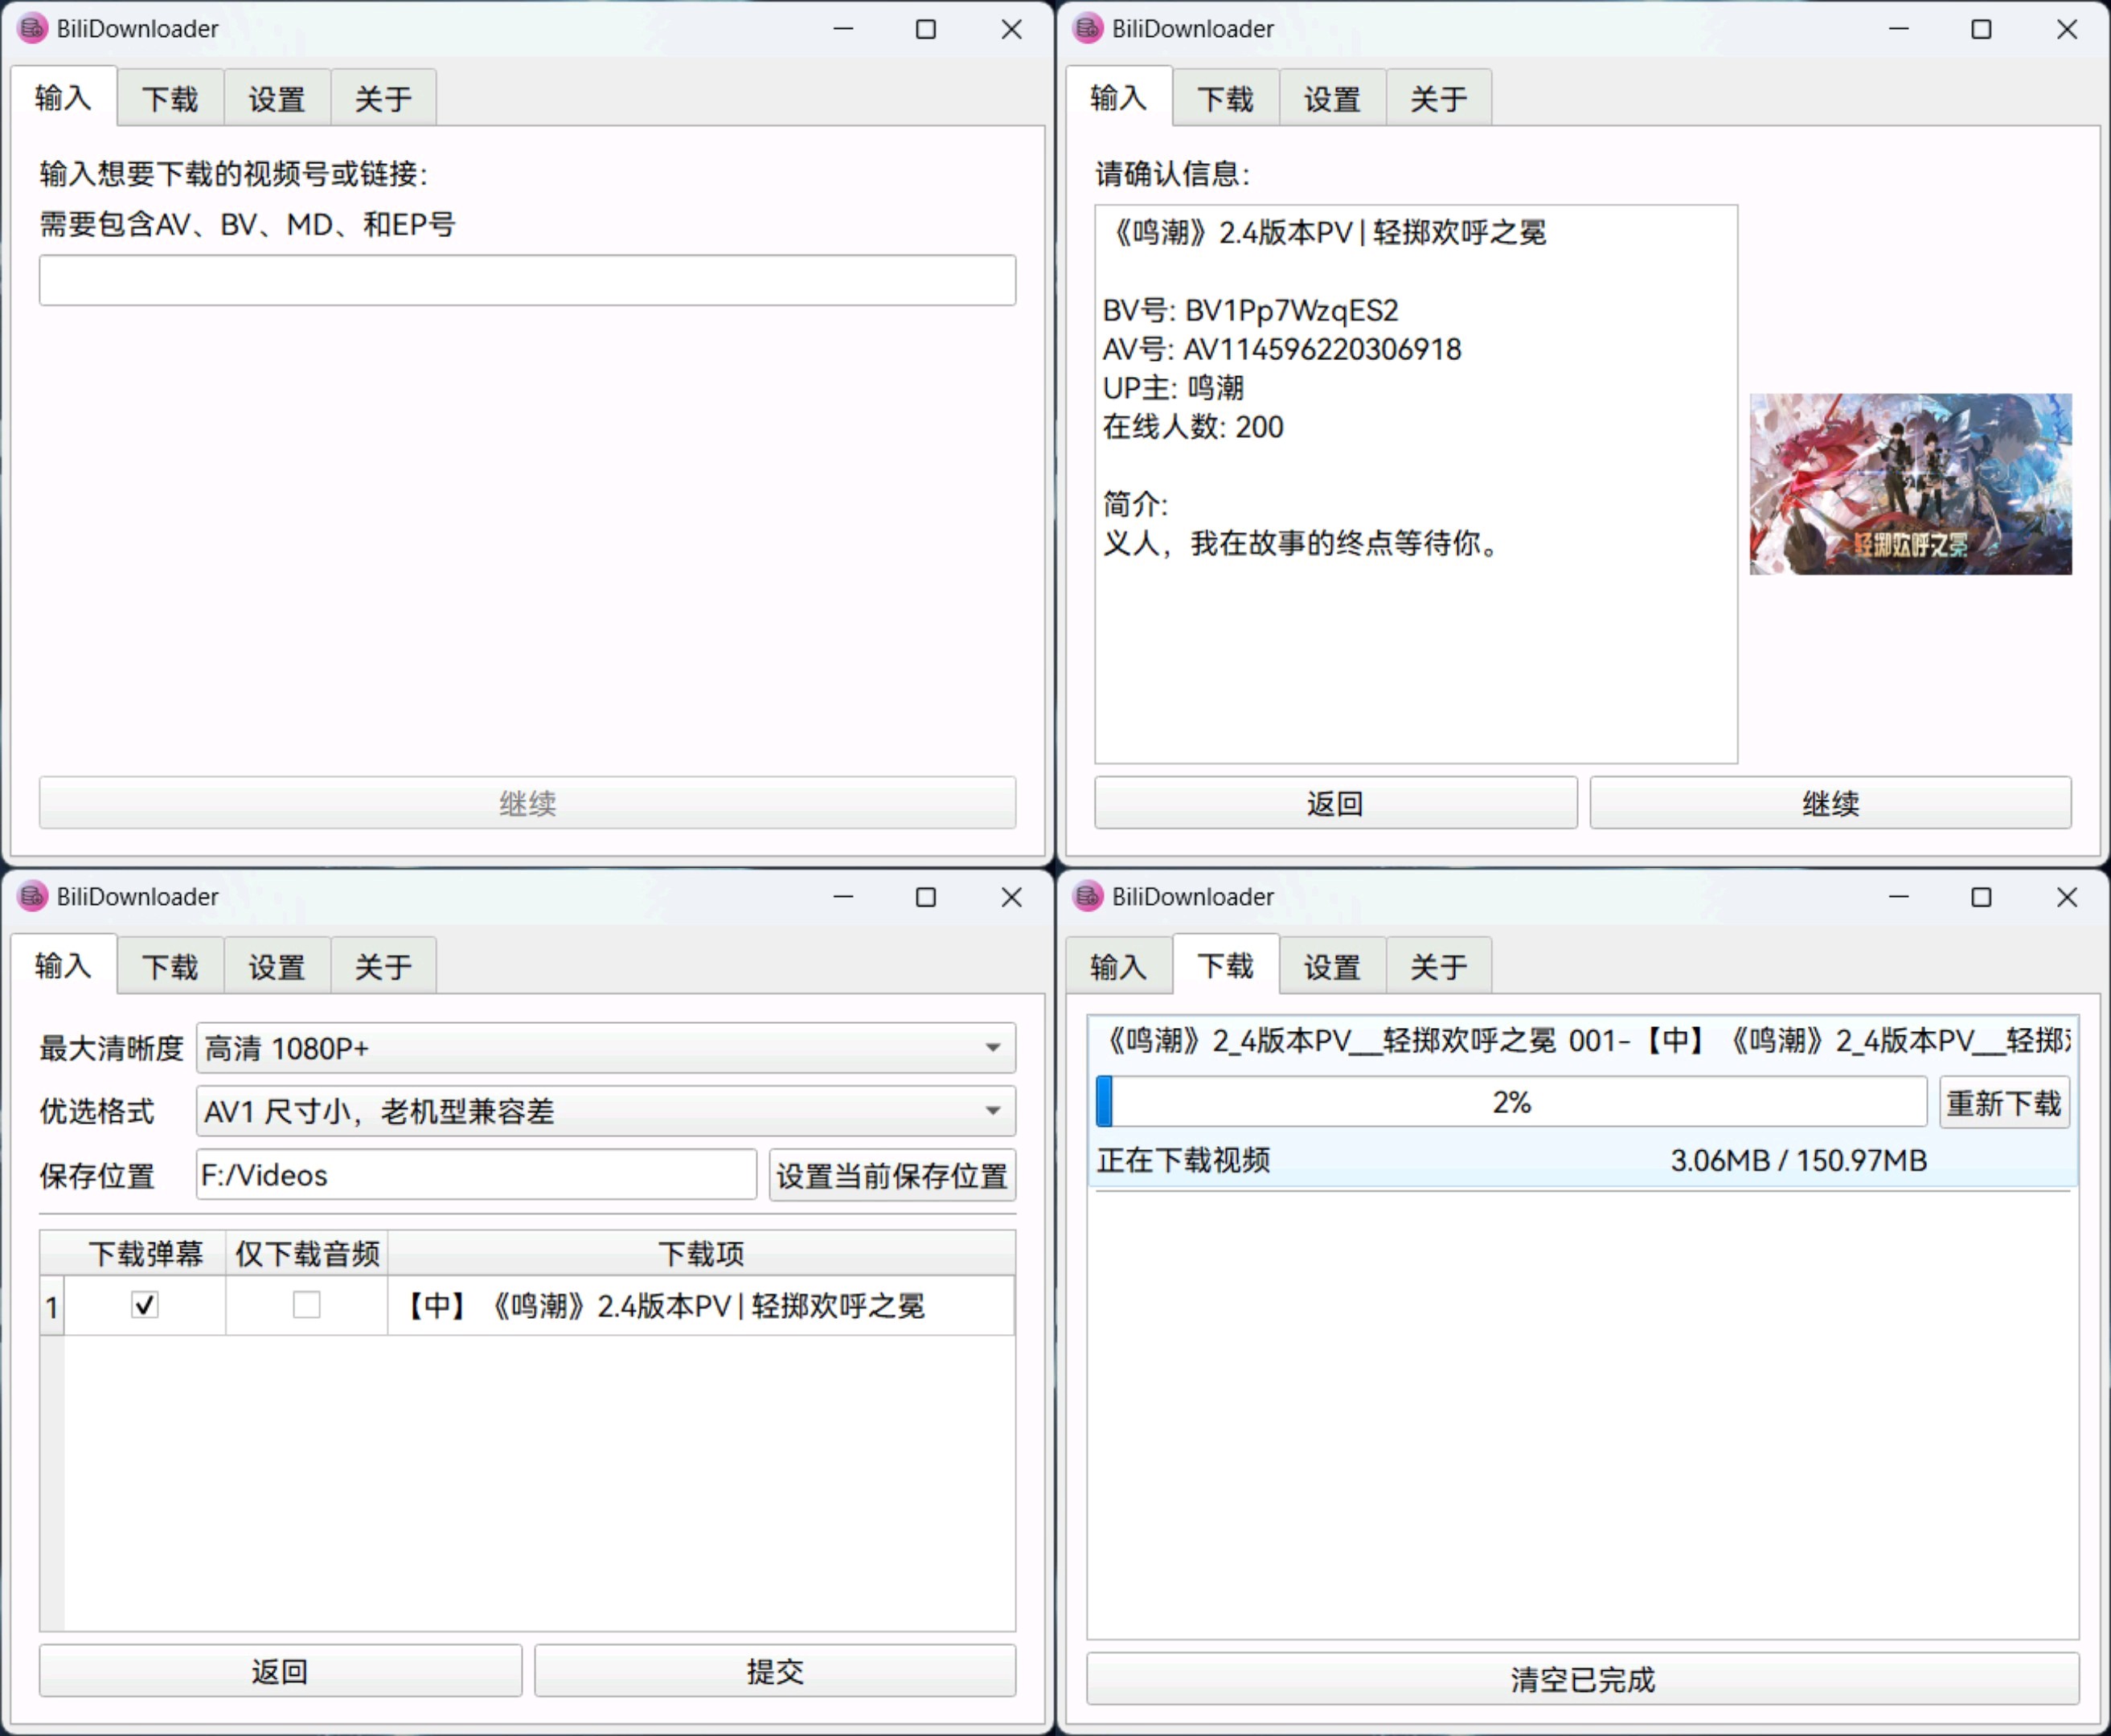Select 下载 tab in top-right window
This screenshot has height=1736, width=2111.
[x=1225, y=99]
